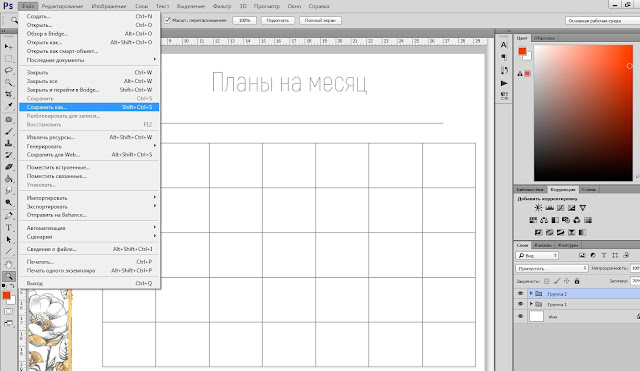This screenshot has width=640, height=371.
Task: Click the 100% zoom button
Action: pos(244,20)
